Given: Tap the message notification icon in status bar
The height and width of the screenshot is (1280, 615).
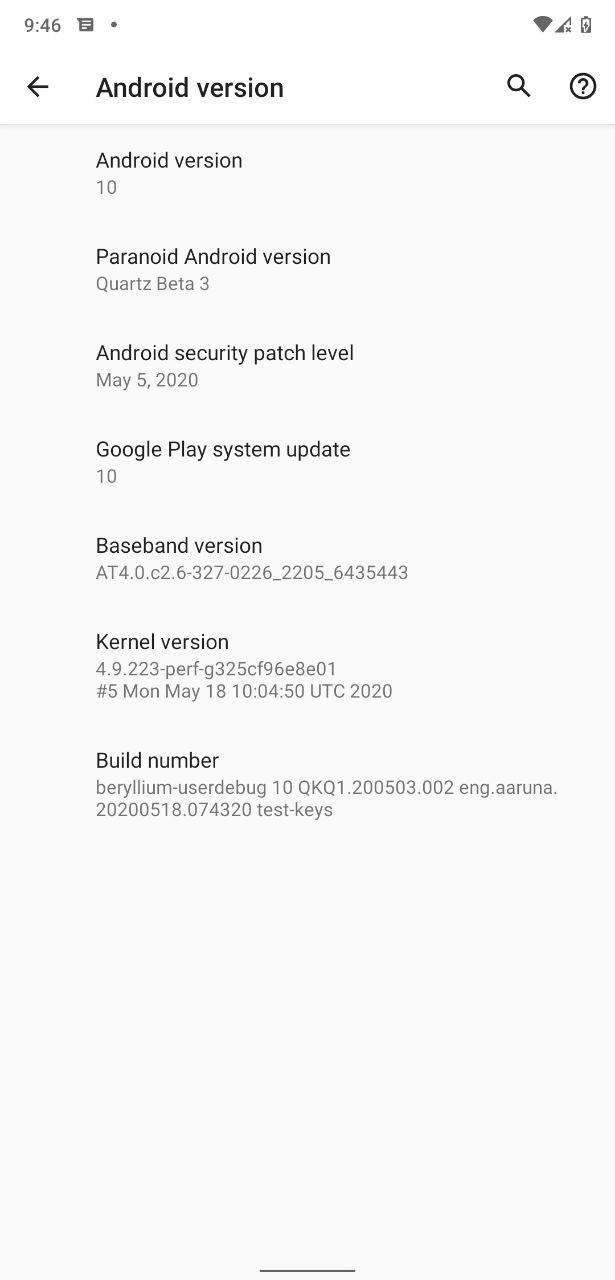Looking at the screenshot, I should pos(86,24).
